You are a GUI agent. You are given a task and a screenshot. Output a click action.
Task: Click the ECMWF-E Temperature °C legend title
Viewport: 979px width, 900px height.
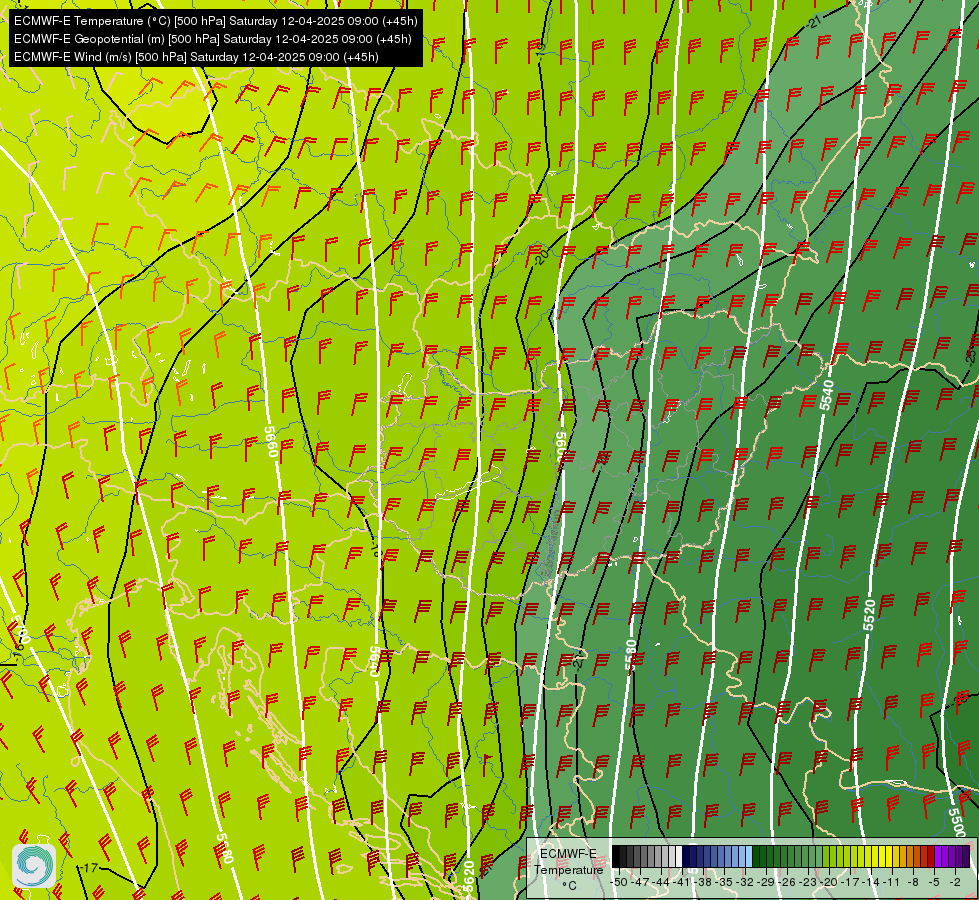(x=569, y=869)
